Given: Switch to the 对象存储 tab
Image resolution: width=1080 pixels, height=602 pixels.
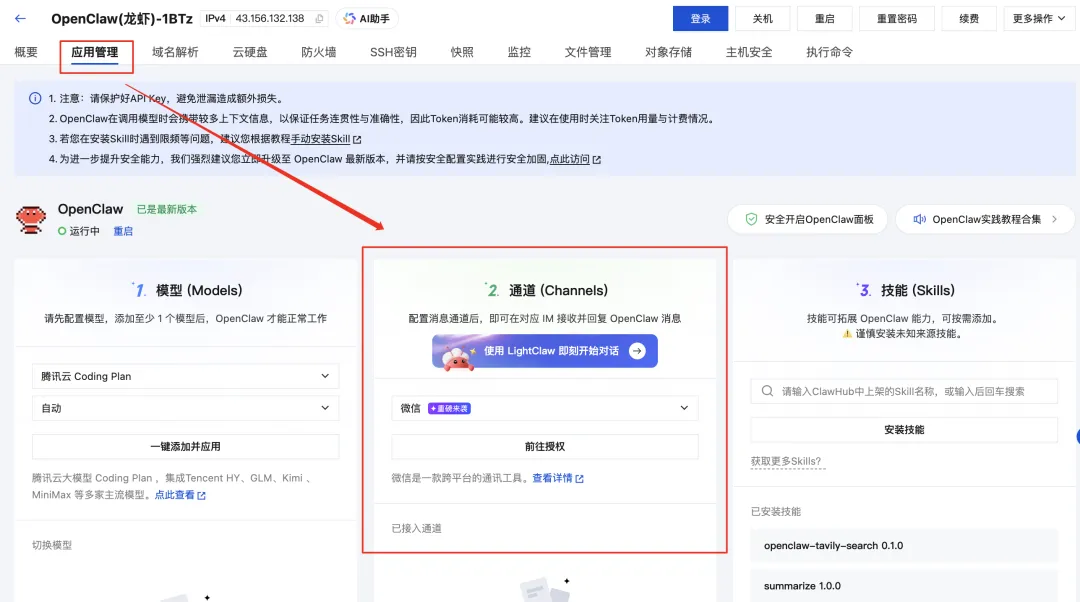Looking at the screenshot, I should (668, 52).
